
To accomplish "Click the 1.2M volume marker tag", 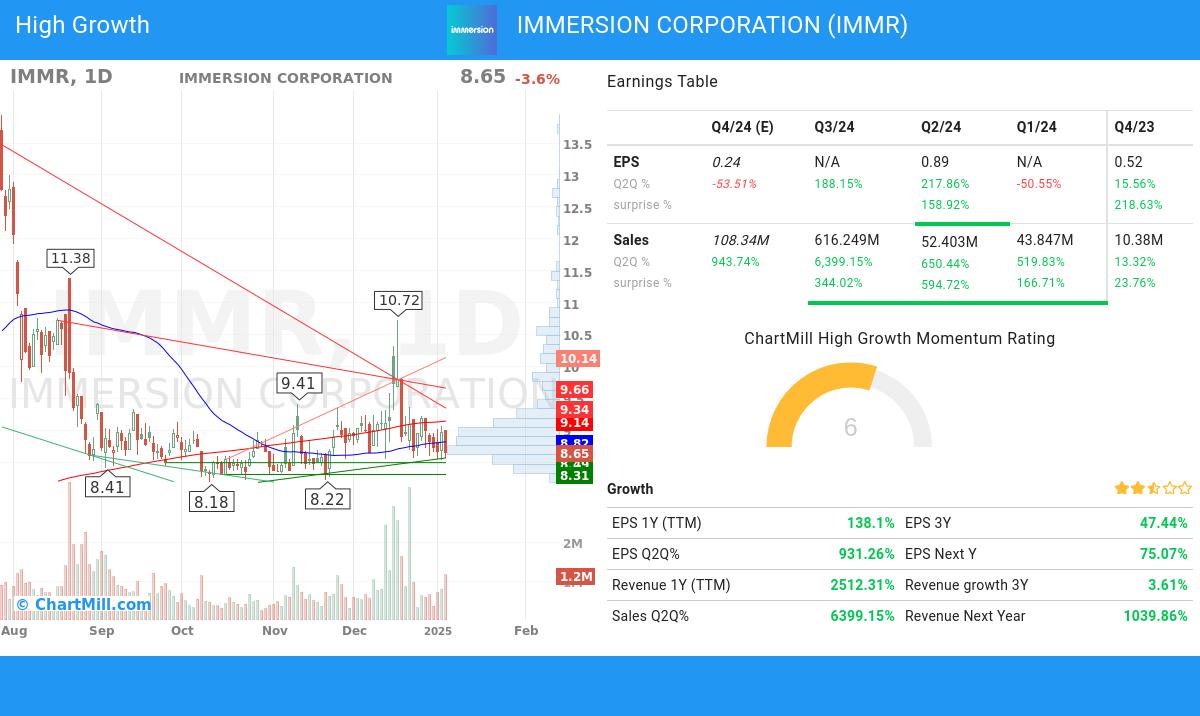I will point(576,577).
